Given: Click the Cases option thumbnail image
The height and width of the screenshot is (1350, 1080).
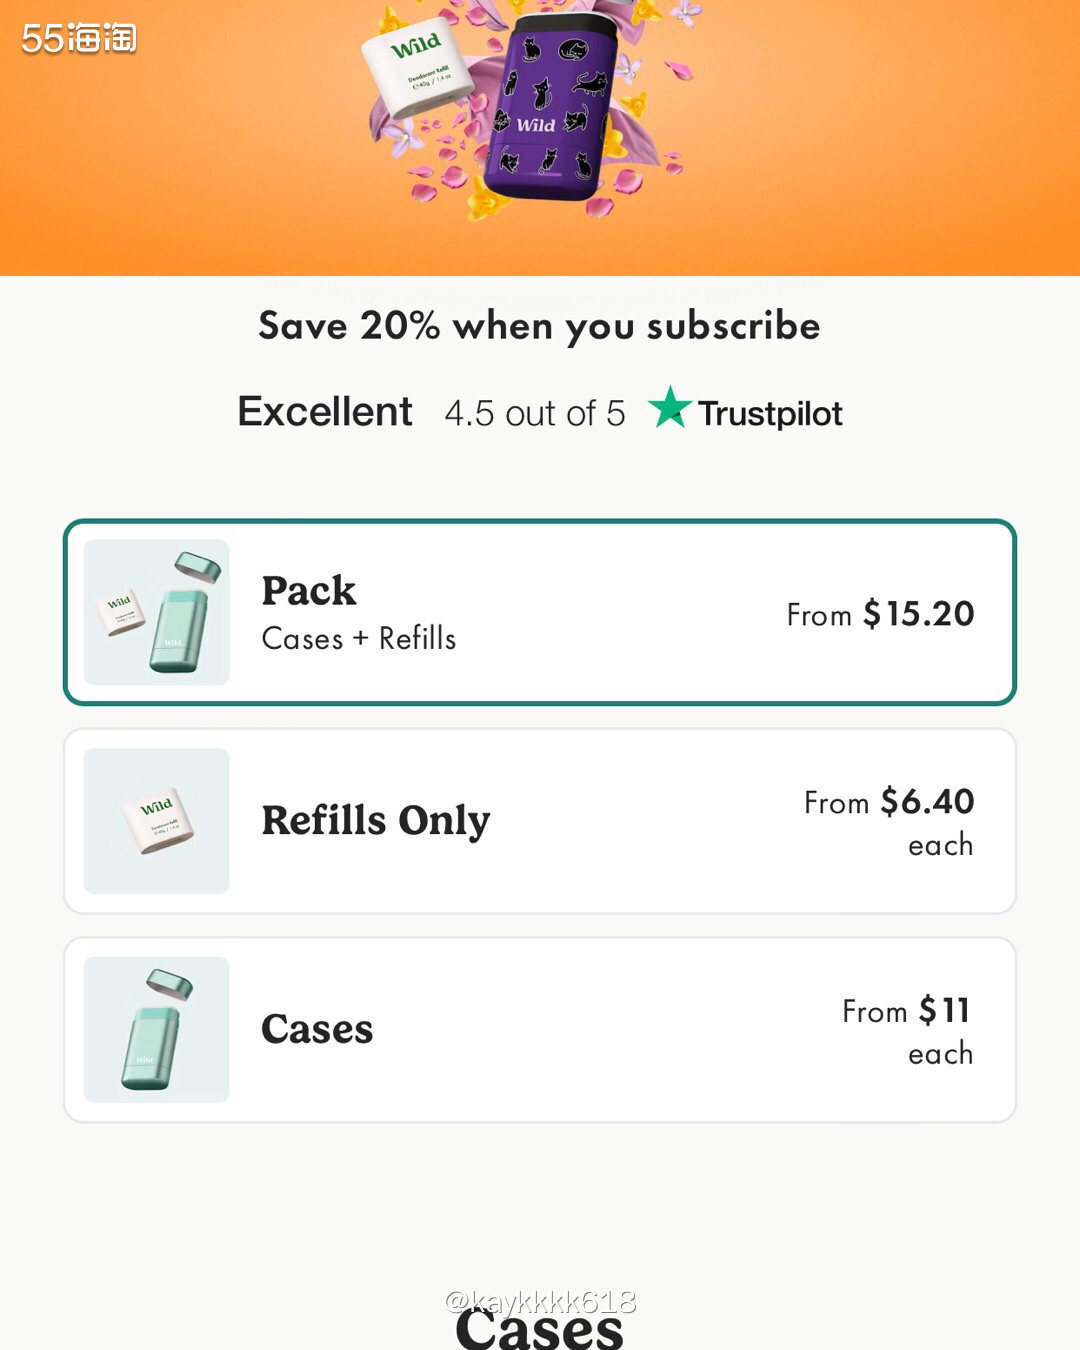Looking at the screenshot, I should point(157,1029).
